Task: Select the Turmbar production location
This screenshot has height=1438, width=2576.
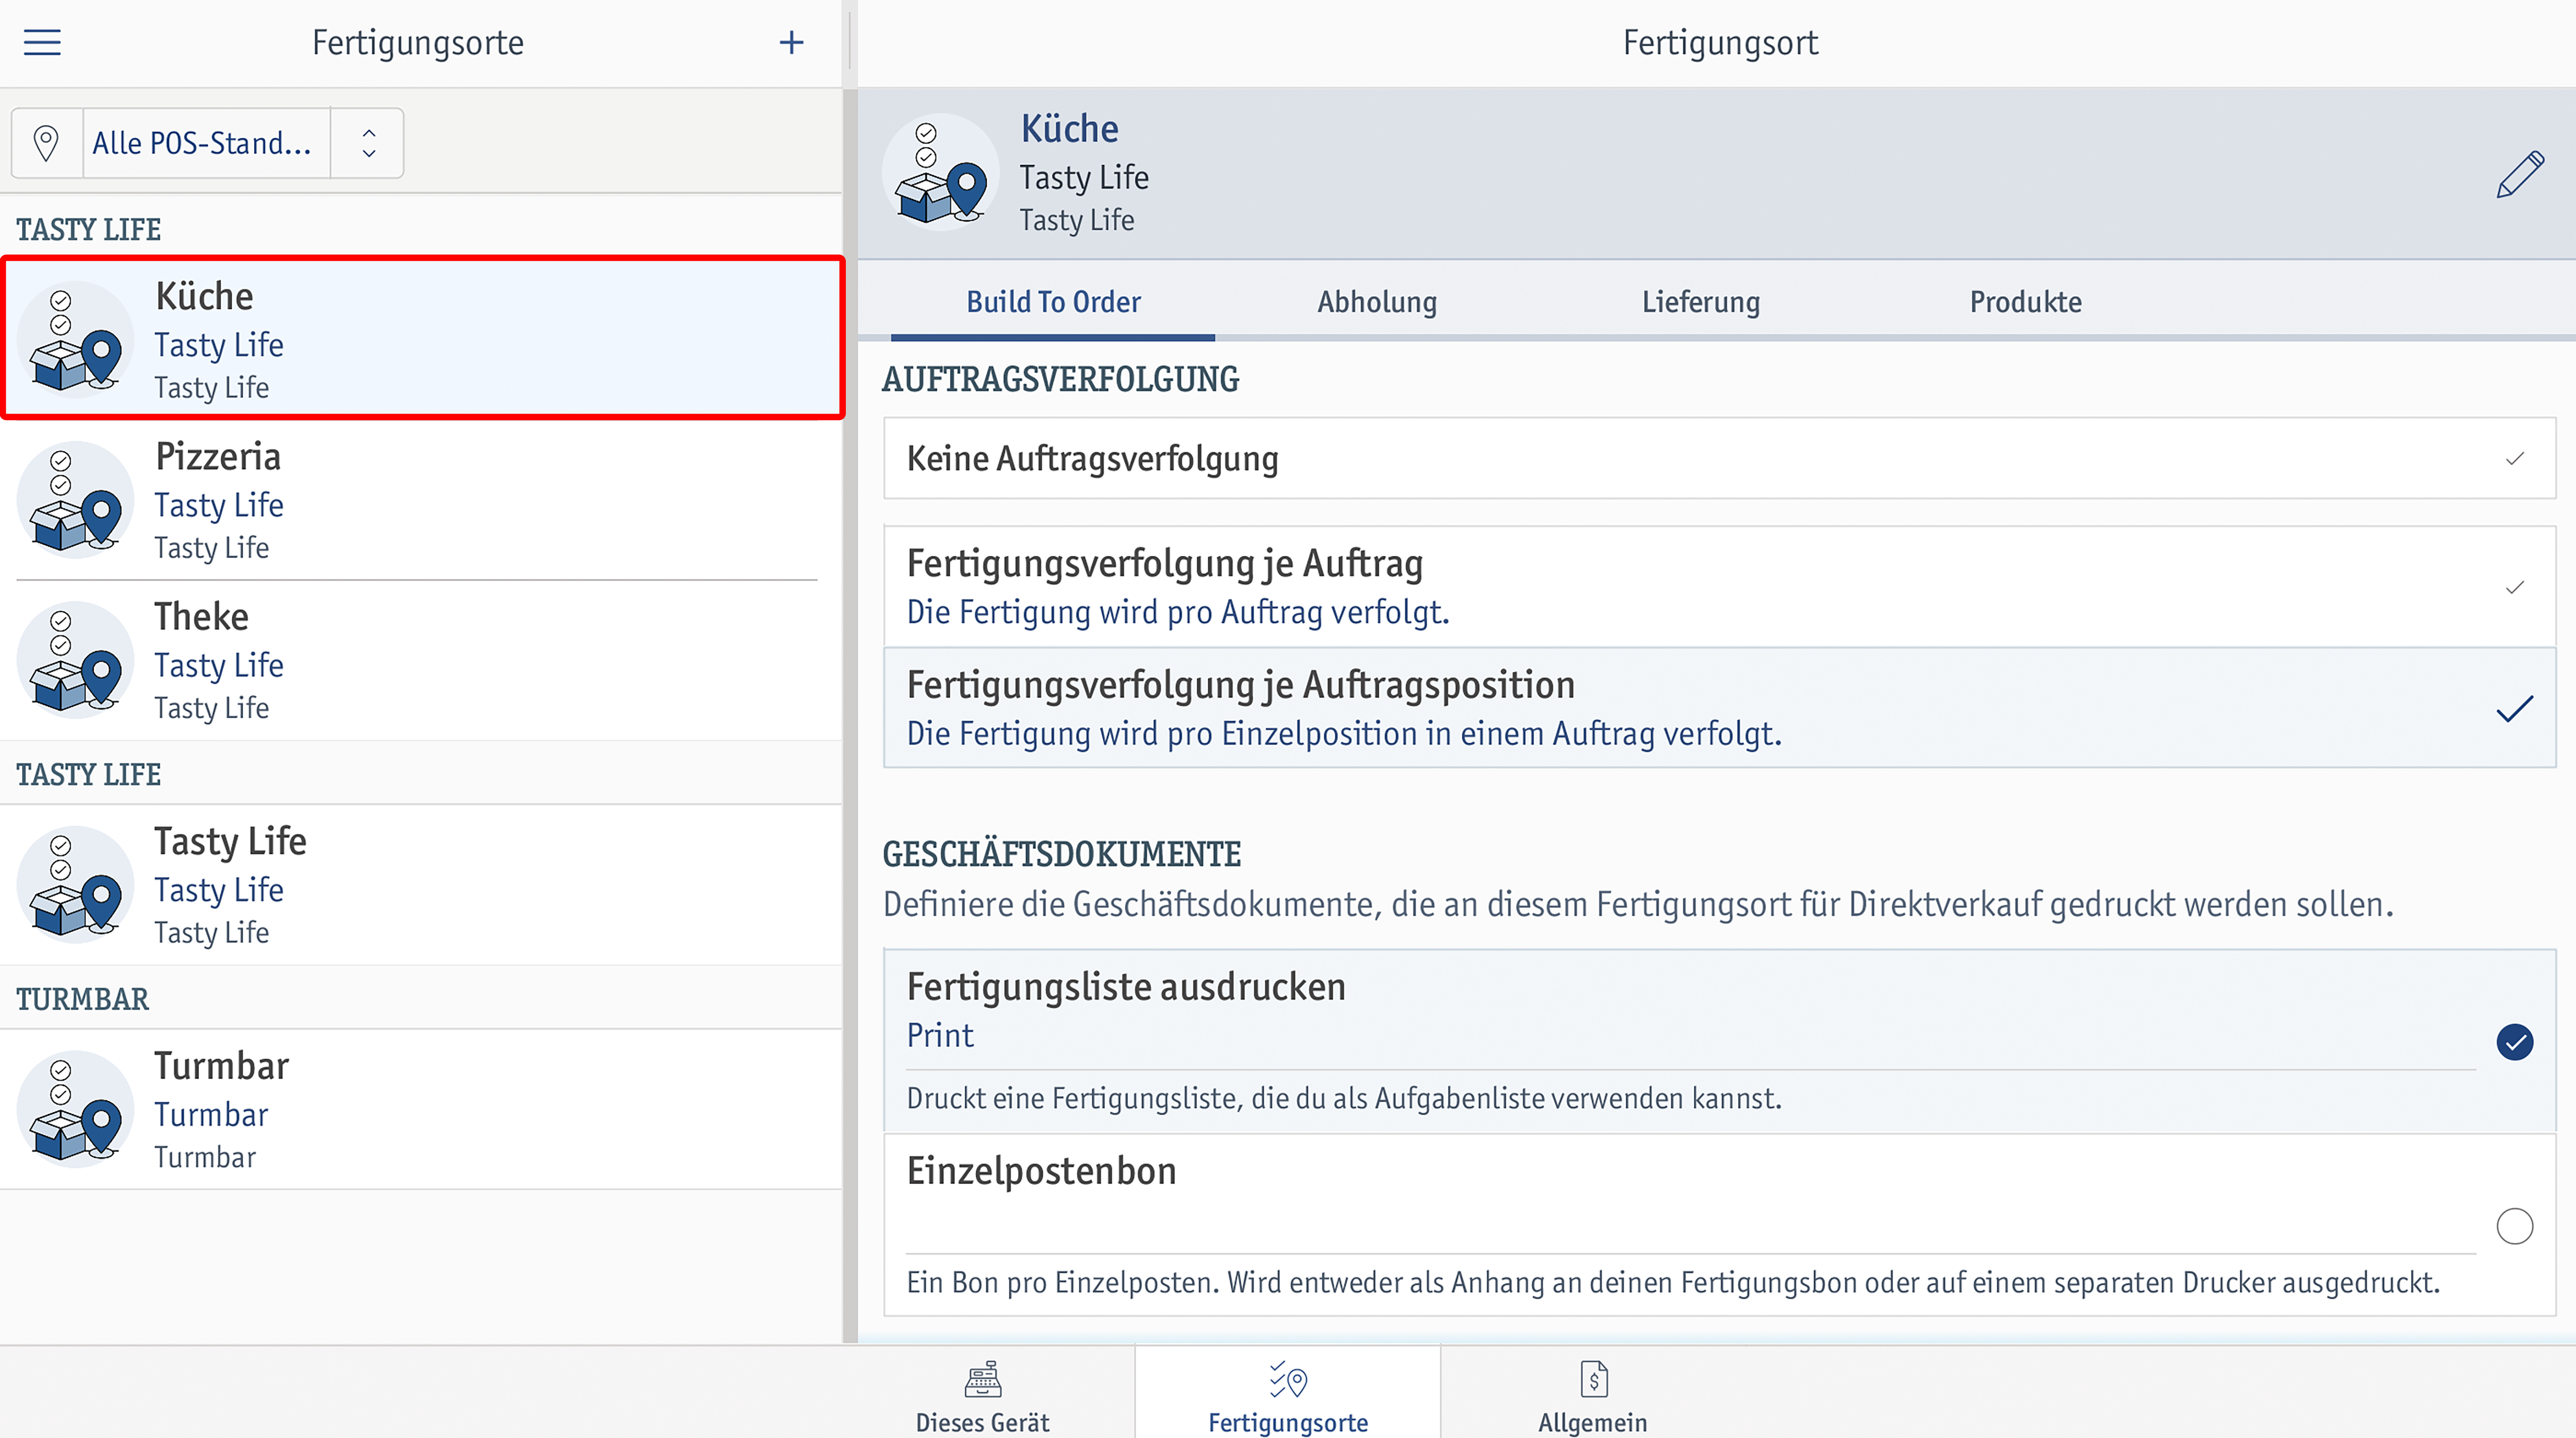Action: (421, 1110)
